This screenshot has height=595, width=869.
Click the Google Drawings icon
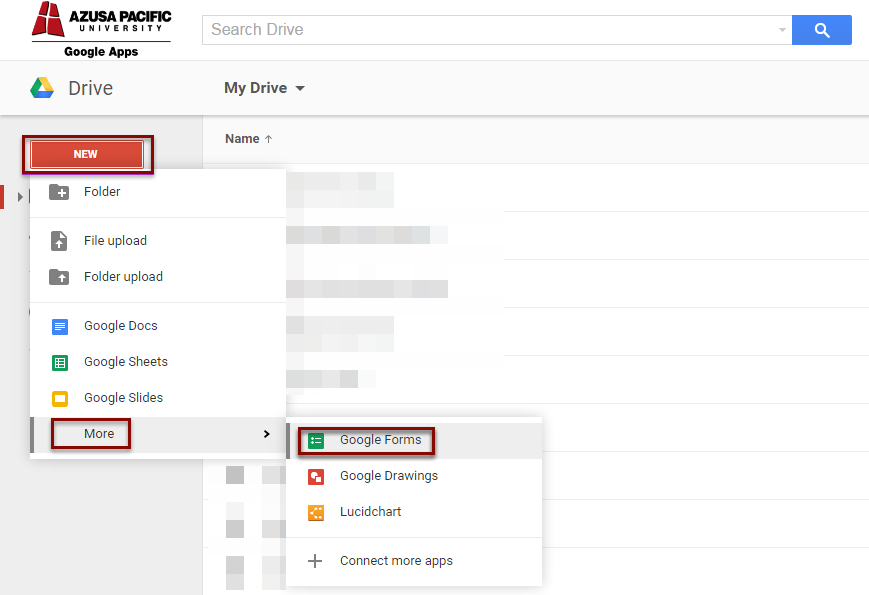[x=316, y=477]
